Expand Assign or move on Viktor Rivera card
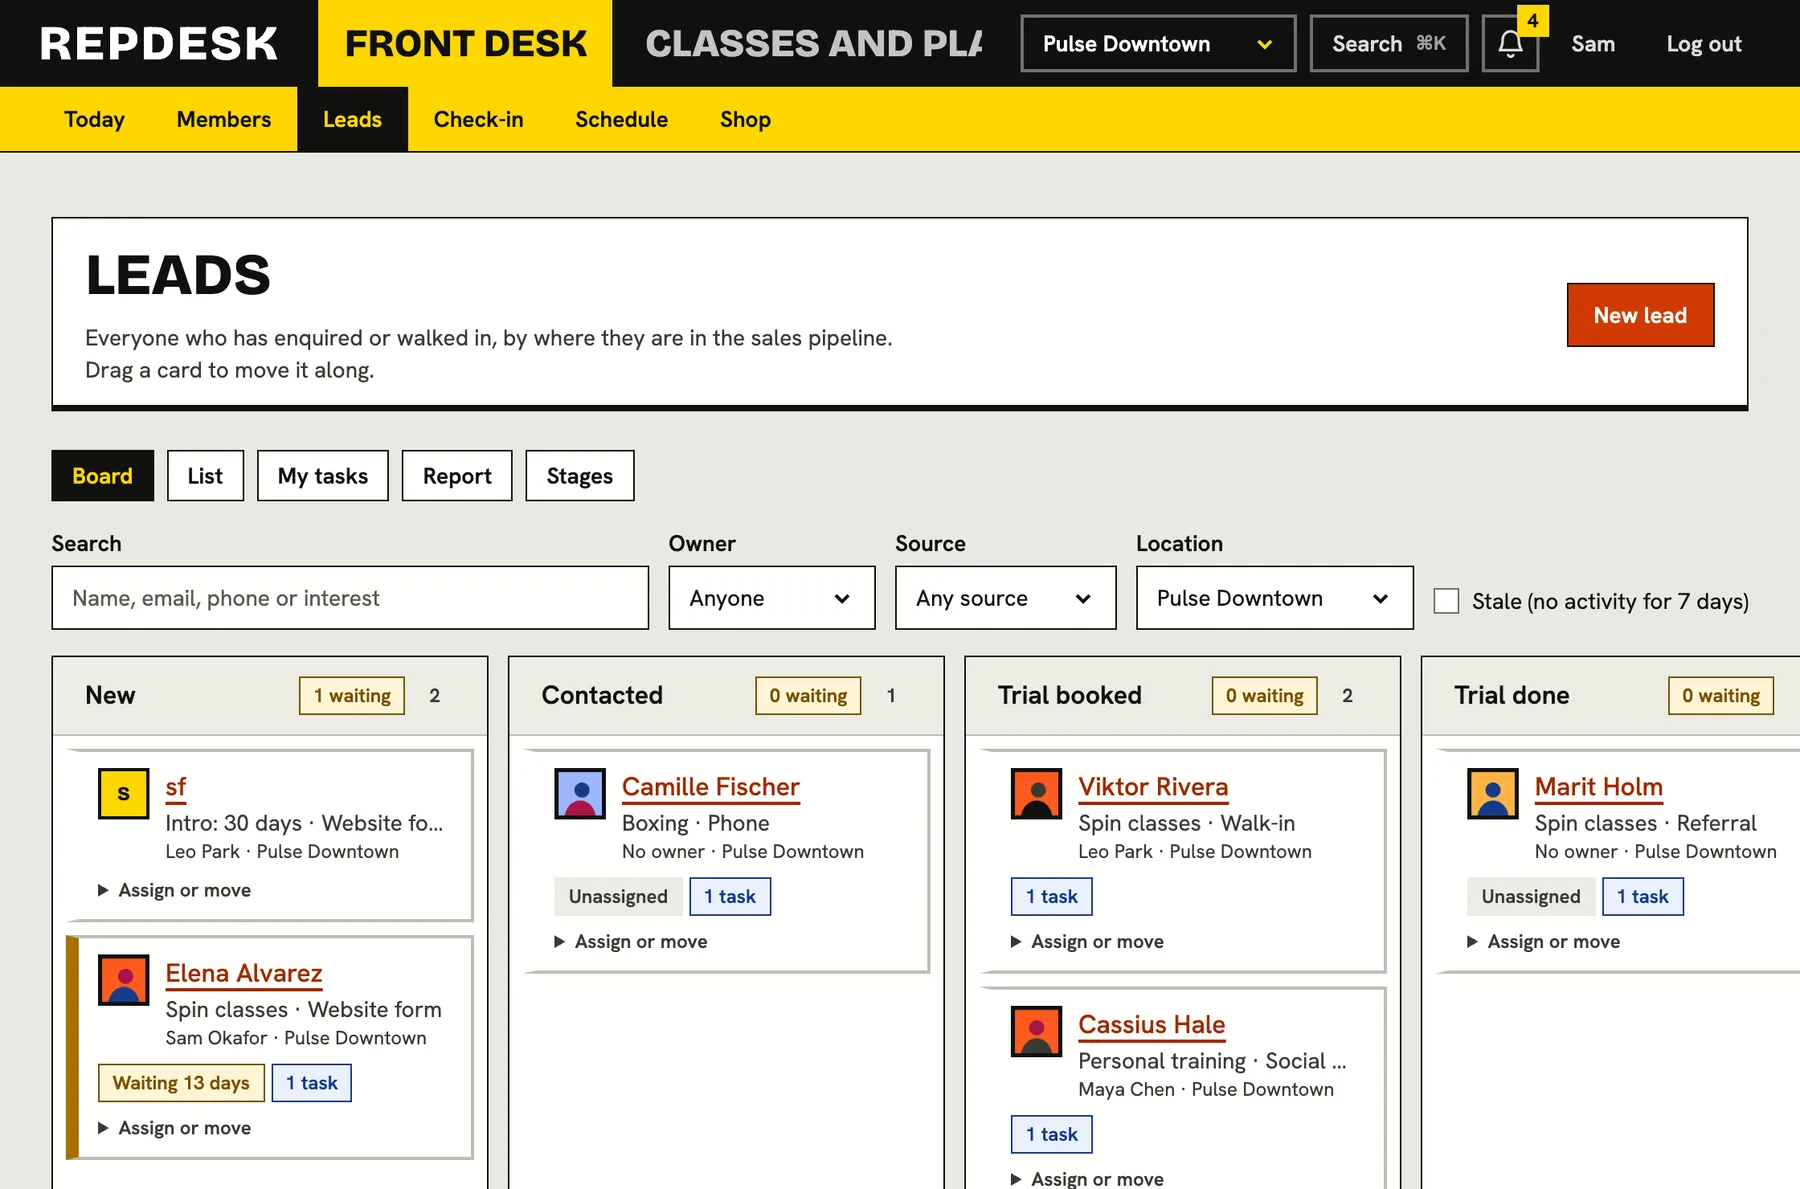1800x1189 pixels. point(1087,941)
